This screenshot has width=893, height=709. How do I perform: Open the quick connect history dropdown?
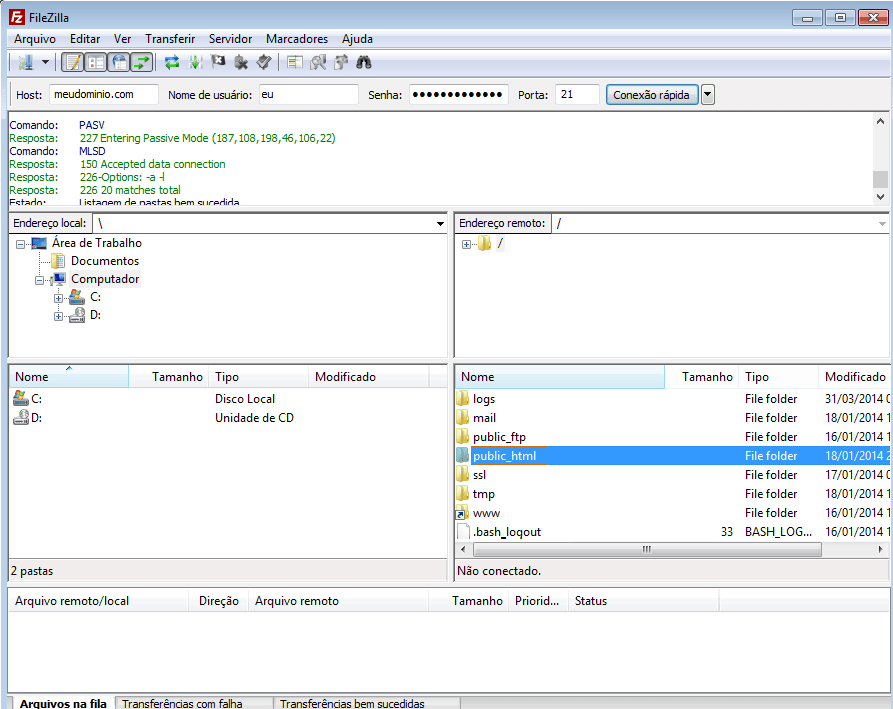pos(708,95)
